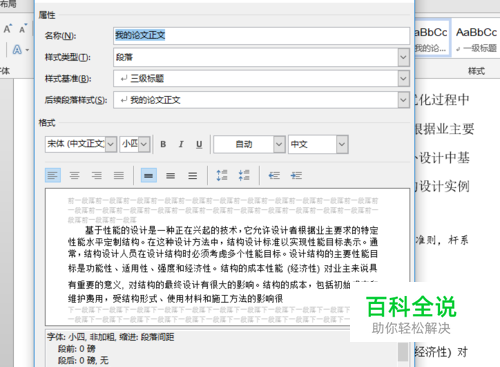Image resolution: width=500 pixels, height=367 pixels.
Task: Open the style based-on dropdown
Action: point(403,79)
